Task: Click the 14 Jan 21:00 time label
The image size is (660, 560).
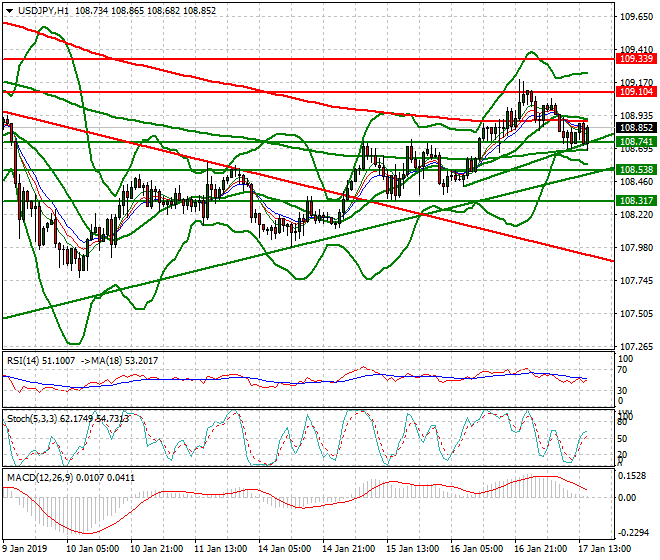Action: pyautogui.click(x=349, y=549)
